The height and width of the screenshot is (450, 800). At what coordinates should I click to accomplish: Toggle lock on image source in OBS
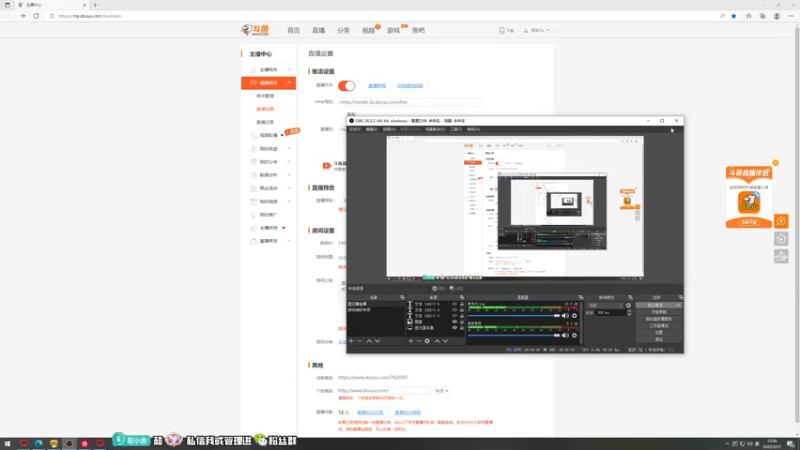[462, 322]
